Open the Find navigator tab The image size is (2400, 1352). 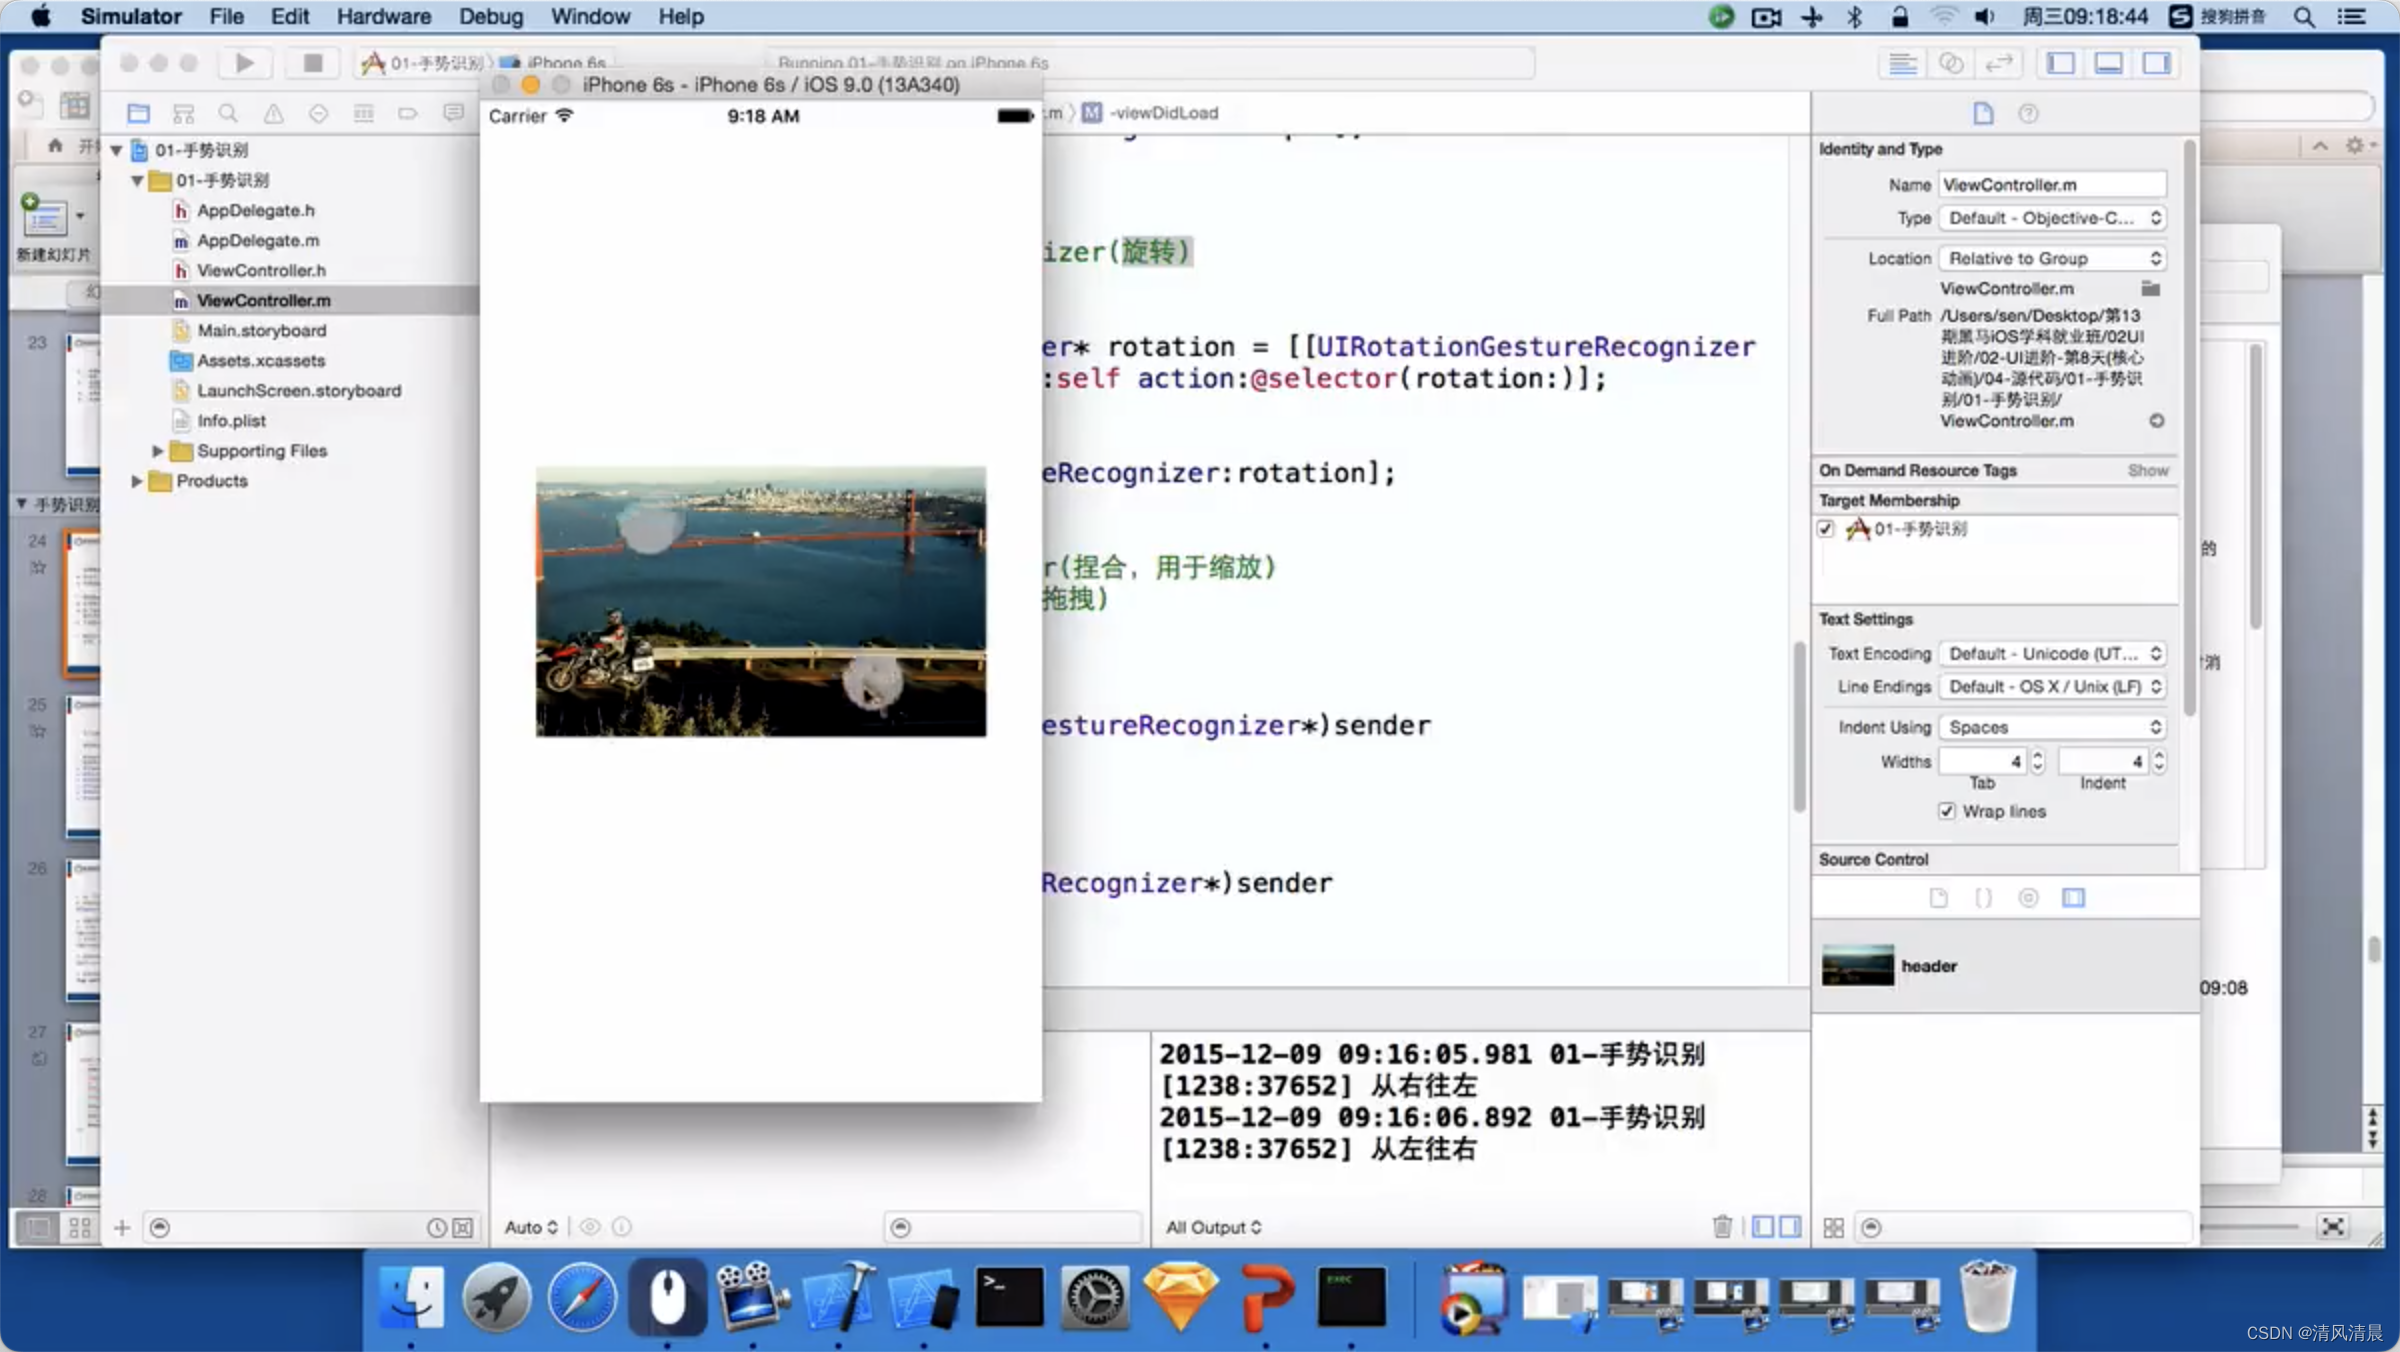tap(228, 113)
